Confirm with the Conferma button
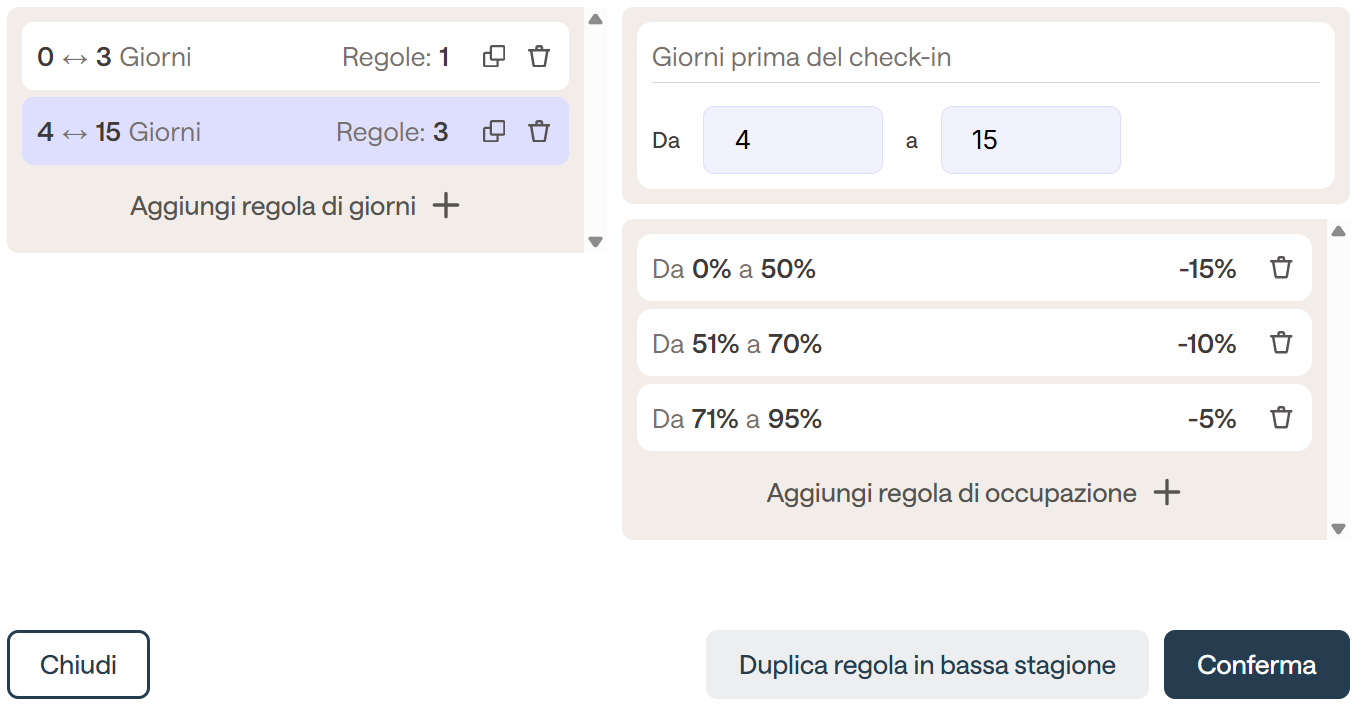The height and width of the screenshot is (717, 1368). point(1257,664)
